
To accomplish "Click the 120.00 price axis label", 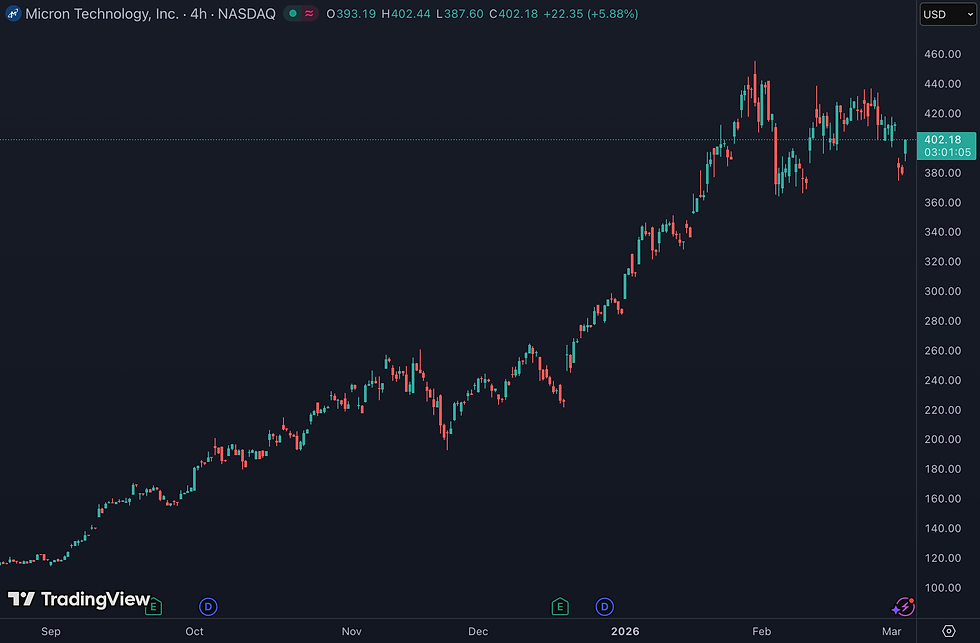I will 942,558.
